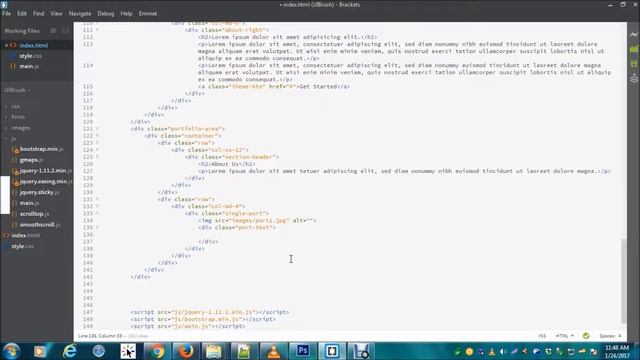The height and width of the screenshot is (360, 640).
Task: Click the Spaces indentation label
Action: pos(607,336)
